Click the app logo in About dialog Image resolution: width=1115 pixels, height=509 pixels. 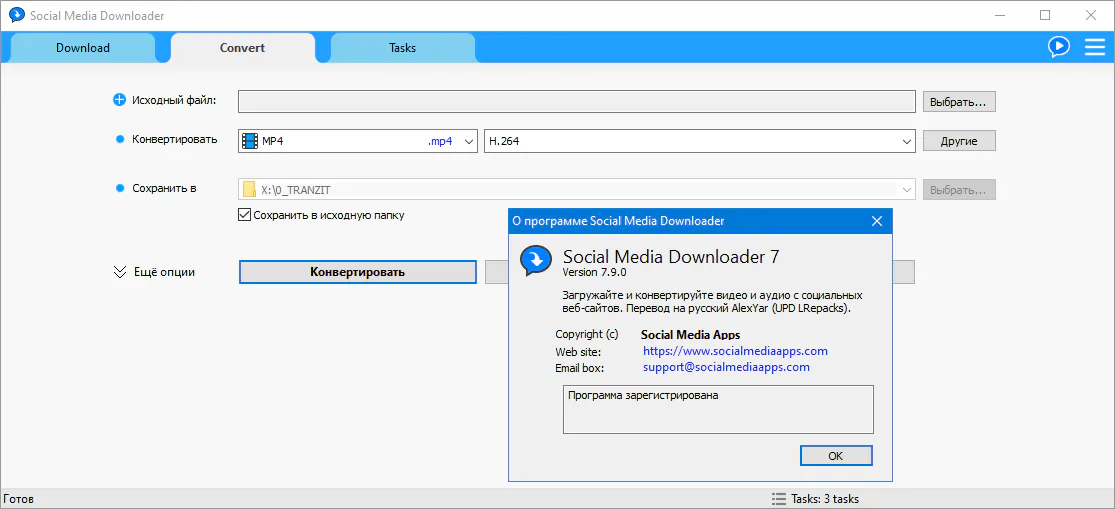point(537,262)
